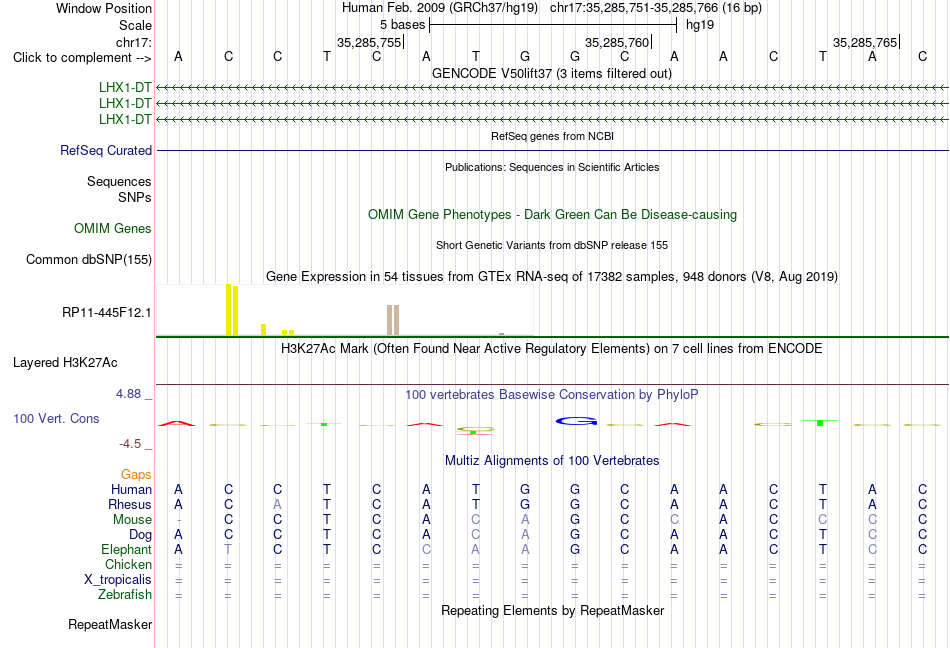The height and width of the screenshot is (648, 950).
Task: Click the 35,285,765 position marker
Action: pos(866,42)
